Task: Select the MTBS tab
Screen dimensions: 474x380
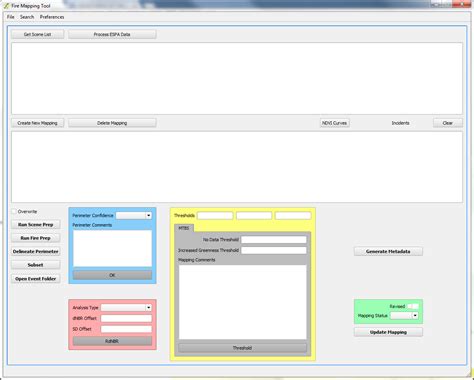Action: point(184,228)
